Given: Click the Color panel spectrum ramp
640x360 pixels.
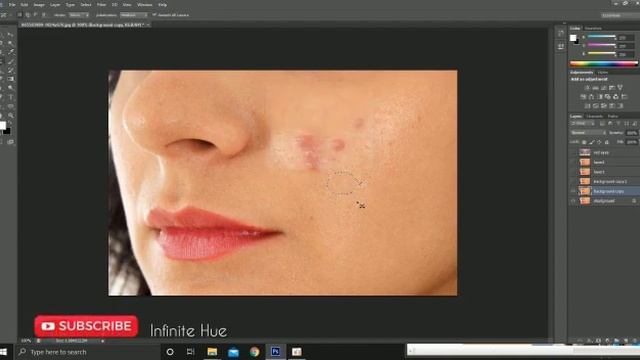Looking at the screenshot, I should point(603,64).
